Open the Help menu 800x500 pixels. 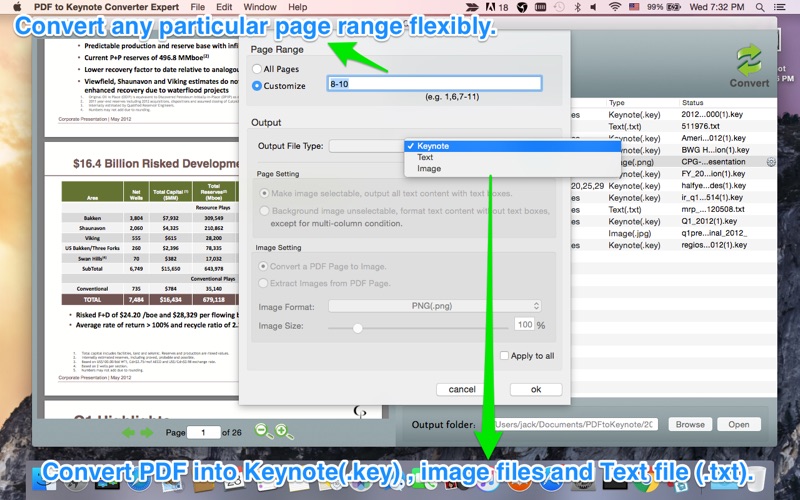click(x=297, y=7)
